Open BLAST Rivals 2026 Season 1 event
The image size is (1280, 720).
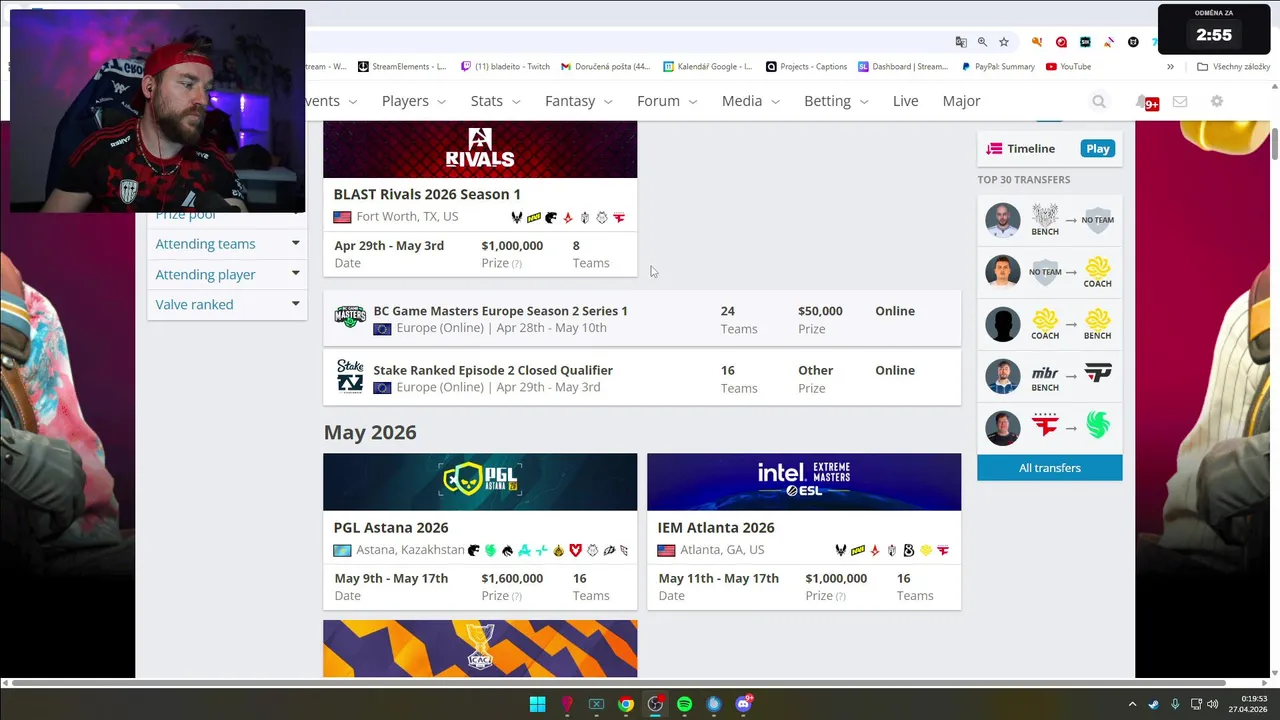[427, 194]
